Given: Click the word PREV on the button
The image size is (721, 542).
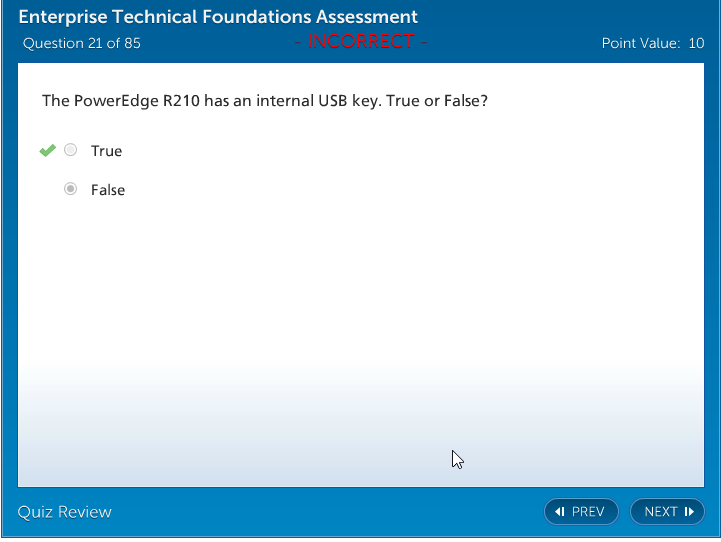Looking at the screenshot, I should coord(588,512).
